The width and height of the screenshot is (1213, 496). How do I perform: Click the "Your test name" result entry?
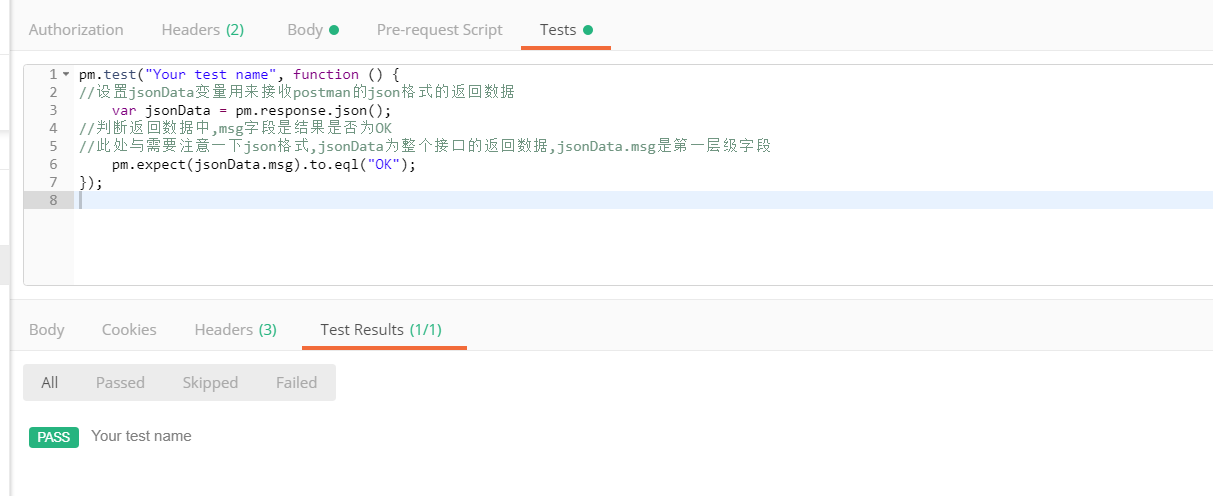[141, 436]
